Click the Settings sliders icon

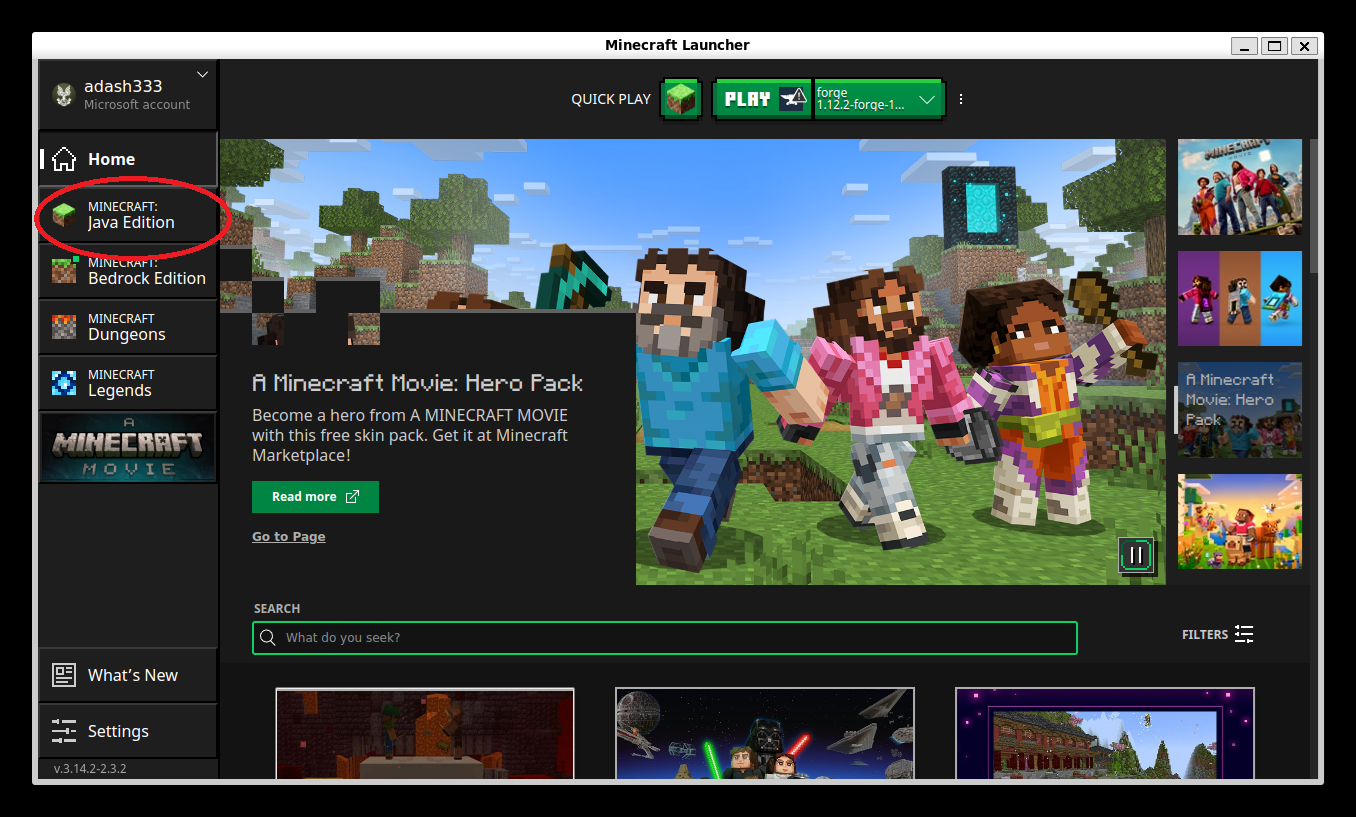64,731
